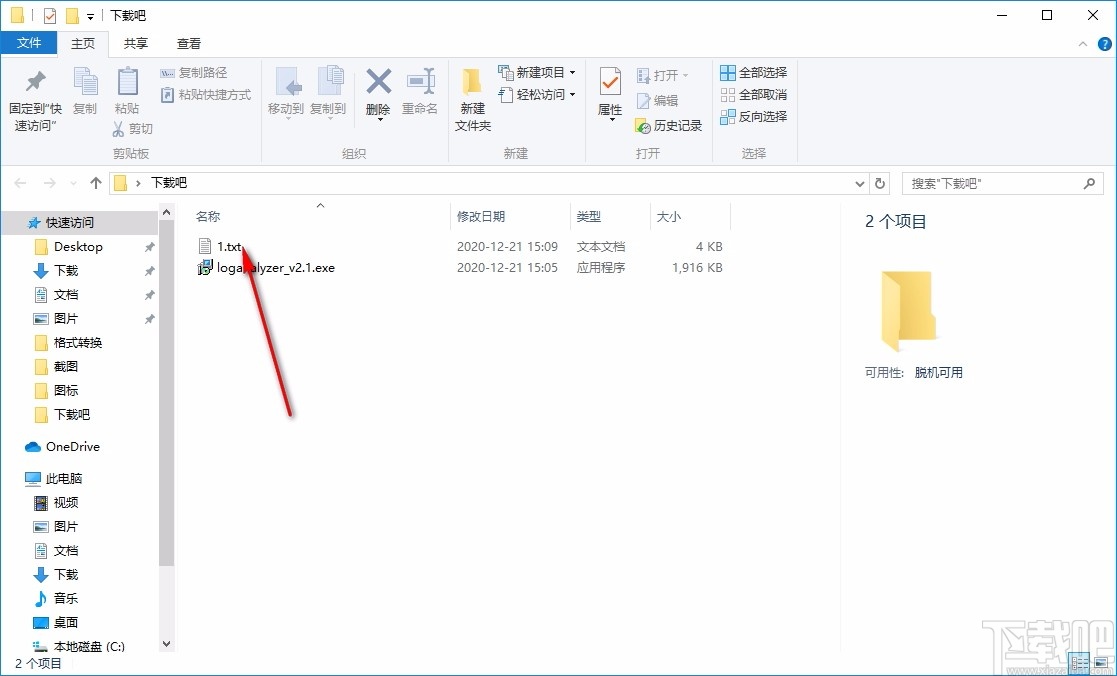The width and height of the screenshot is (1117, 676).
Task: Switch to the 查看 (View) tab
Action: click(189, 43)
